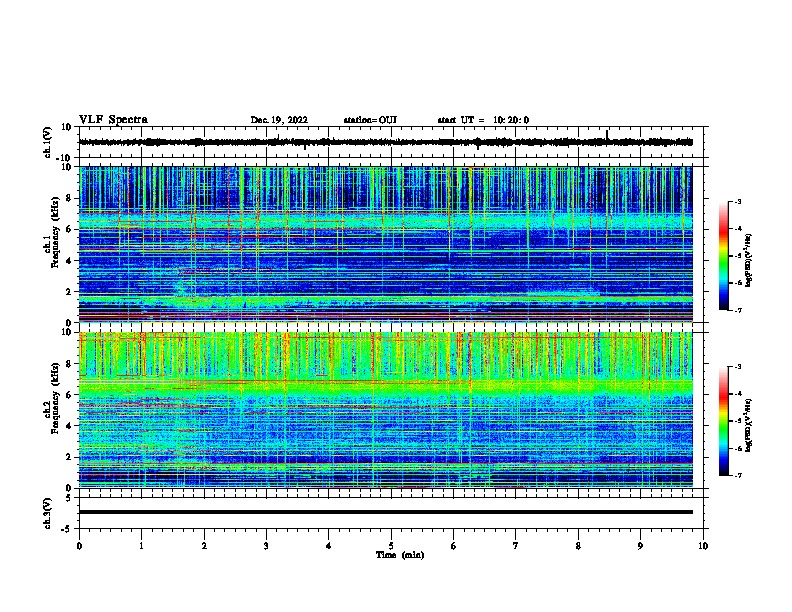Click the ch.1(V) axis label
Image resolution: width=792 pixels, height=612 pixels.
[48, 142]
